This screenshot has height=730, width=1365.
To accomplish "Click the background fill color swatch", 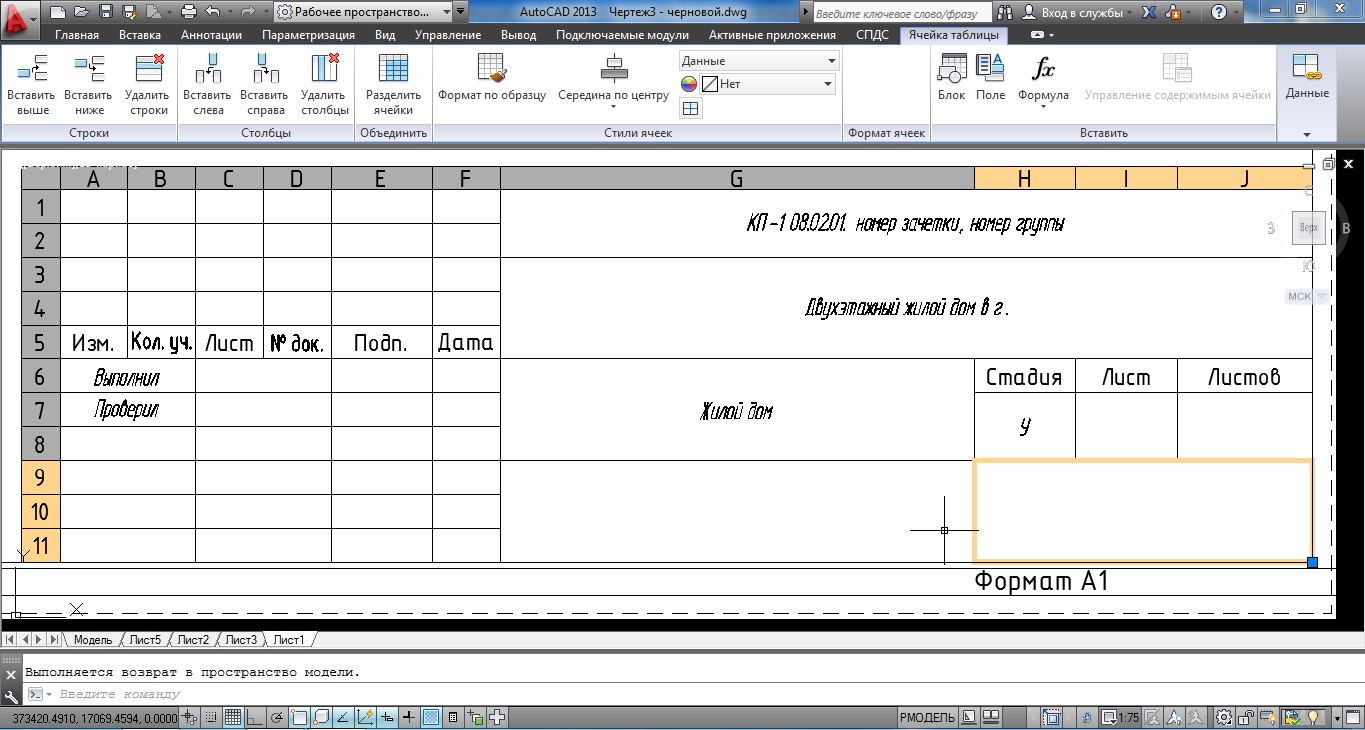I will tap(689, 84).
